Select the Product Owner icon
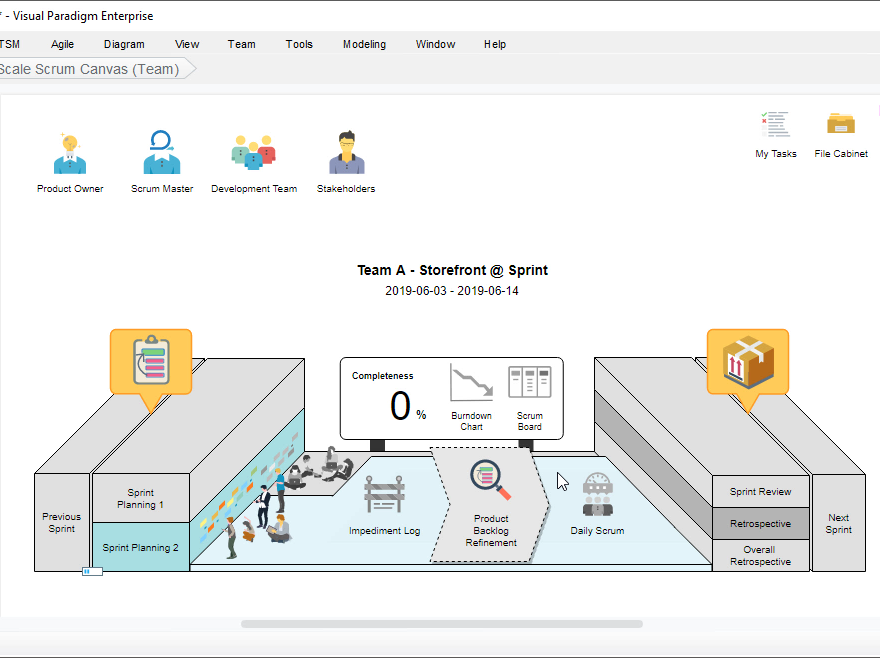This screenshot has height=658, width=880. click(x=70, y=148)
